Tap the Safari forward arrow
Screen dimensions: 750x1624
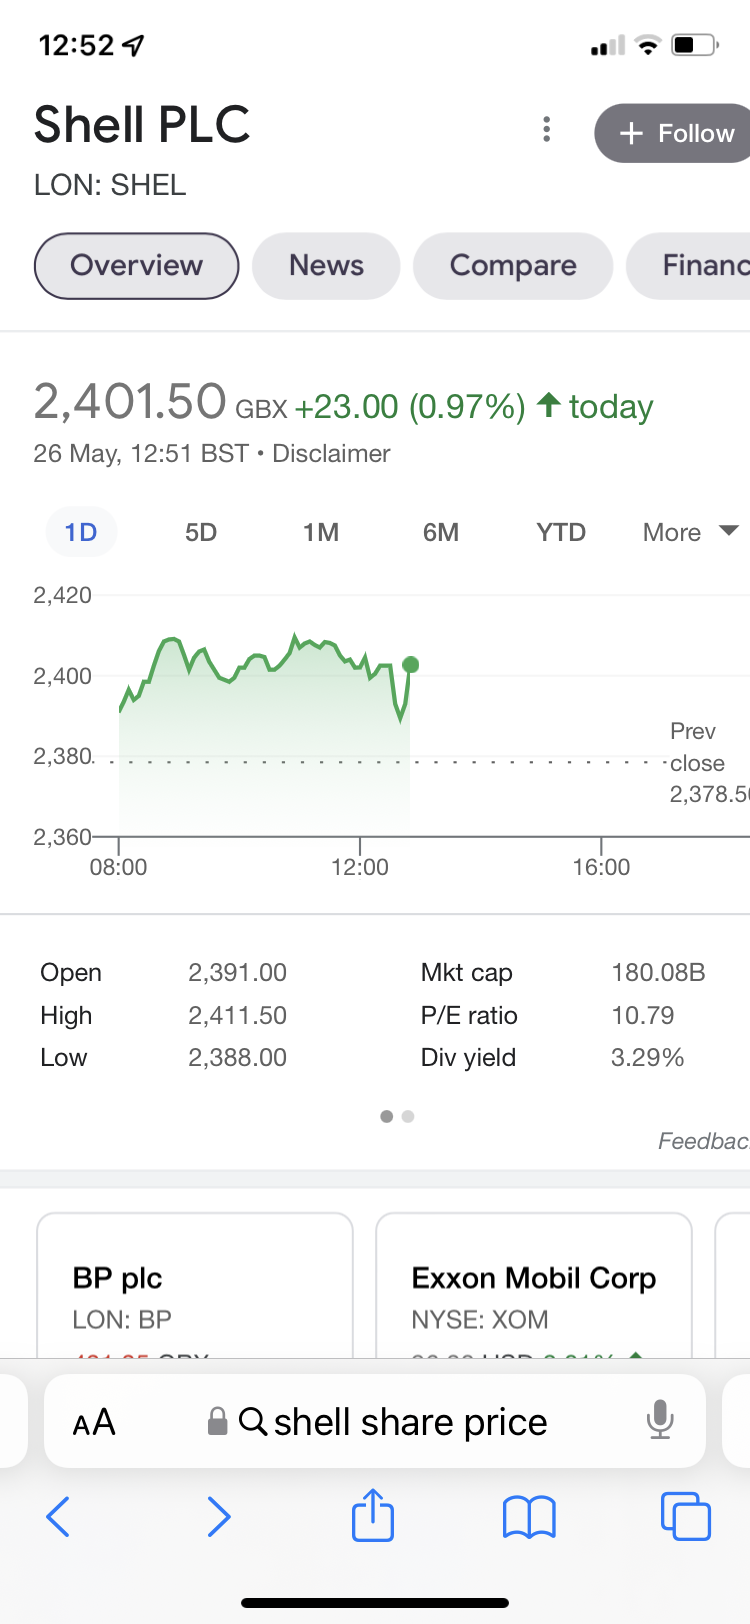pos(218,1516)
